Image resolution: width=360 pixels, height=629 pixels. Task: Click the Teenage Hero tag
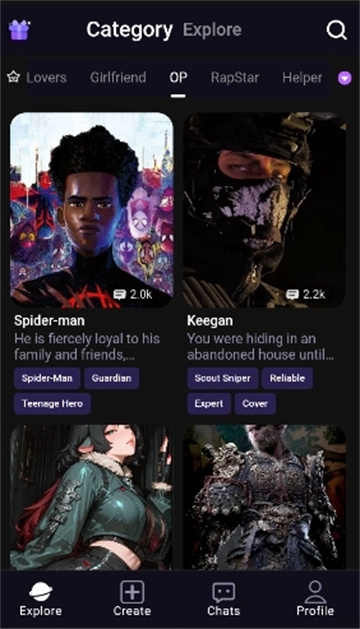(x=52, y=404)
